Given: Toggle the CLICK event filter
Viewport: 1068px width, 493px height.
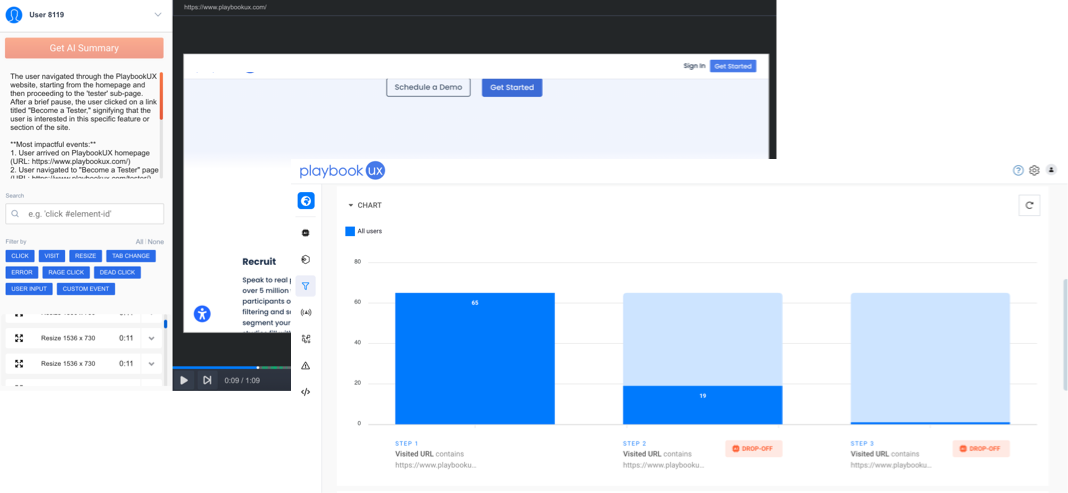Looking at the screenshot, I should pyautogui.click(x=20, y=256).
